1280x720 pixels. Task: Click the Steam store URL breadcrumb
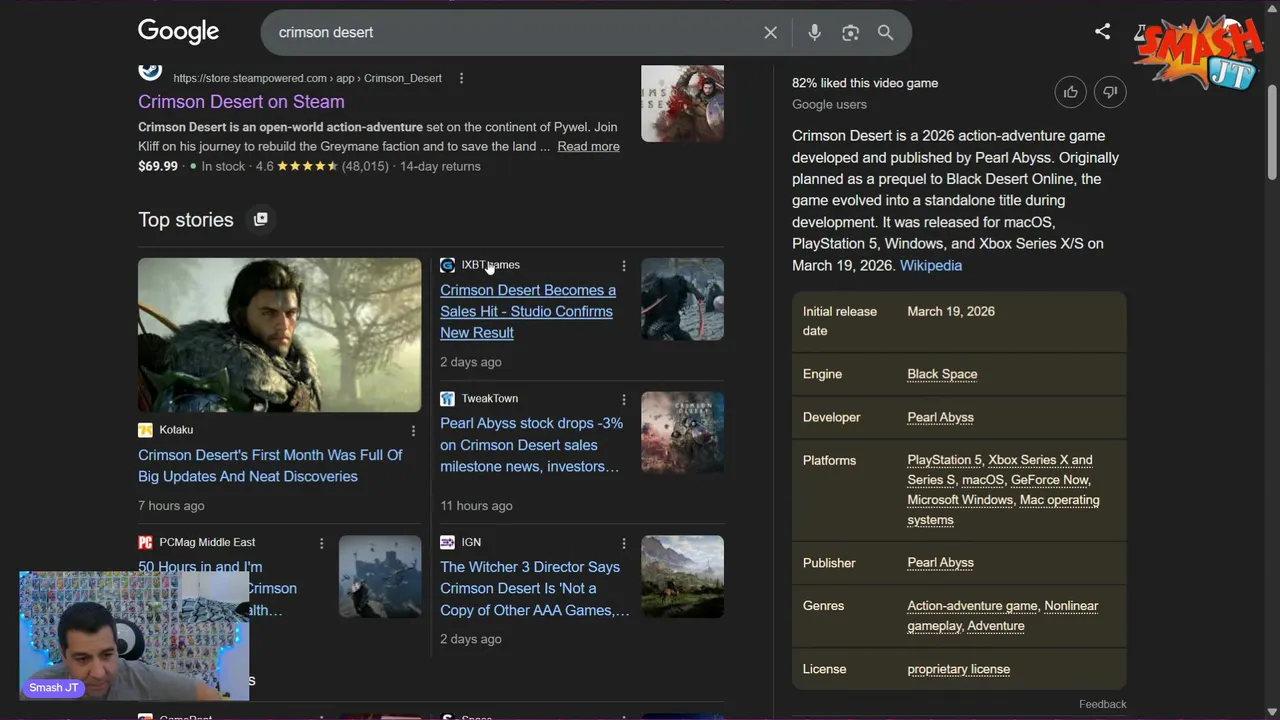[307, 78]
